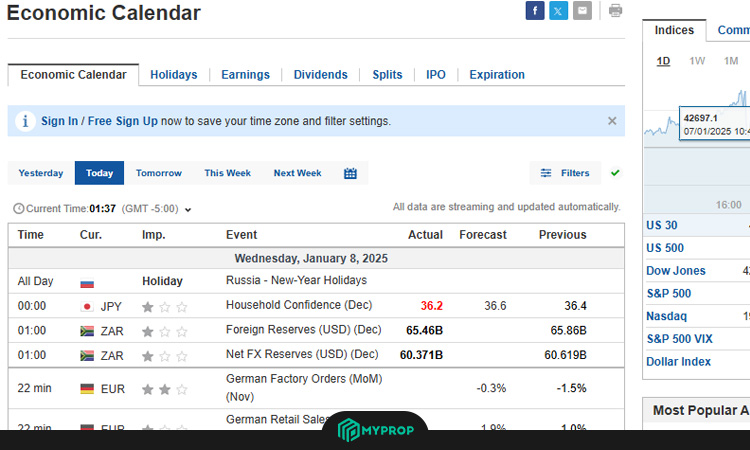
Task: Open the Splits tab
Action: pos(387,75)
